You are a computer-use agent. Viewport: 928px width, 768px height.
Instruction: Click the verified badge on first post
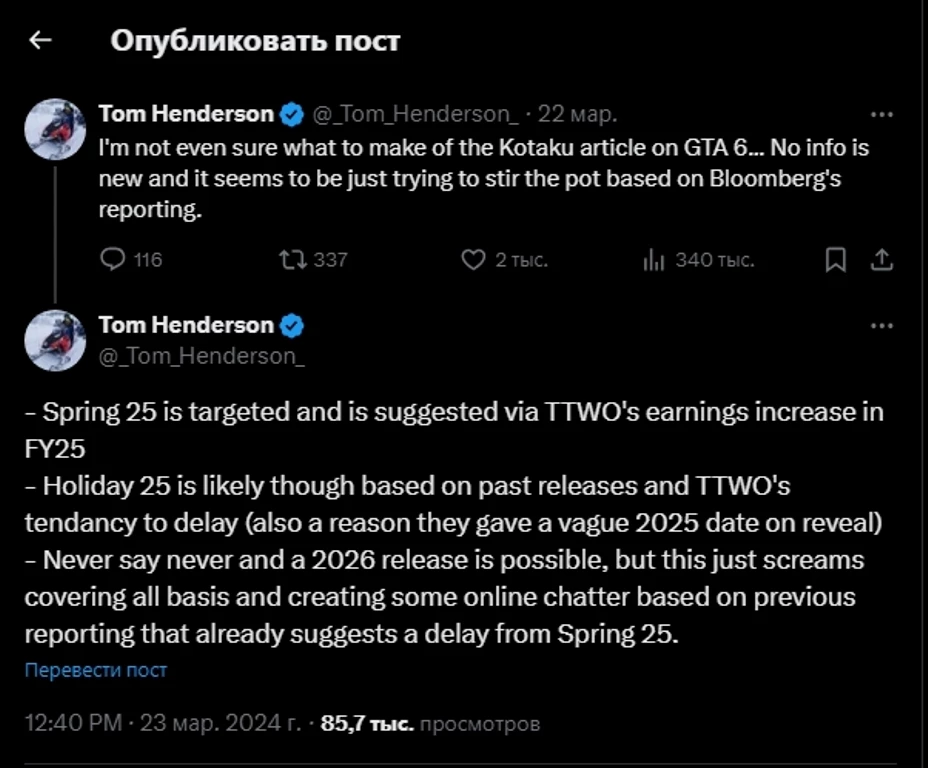pyautogui.click(x=292, y=114)
